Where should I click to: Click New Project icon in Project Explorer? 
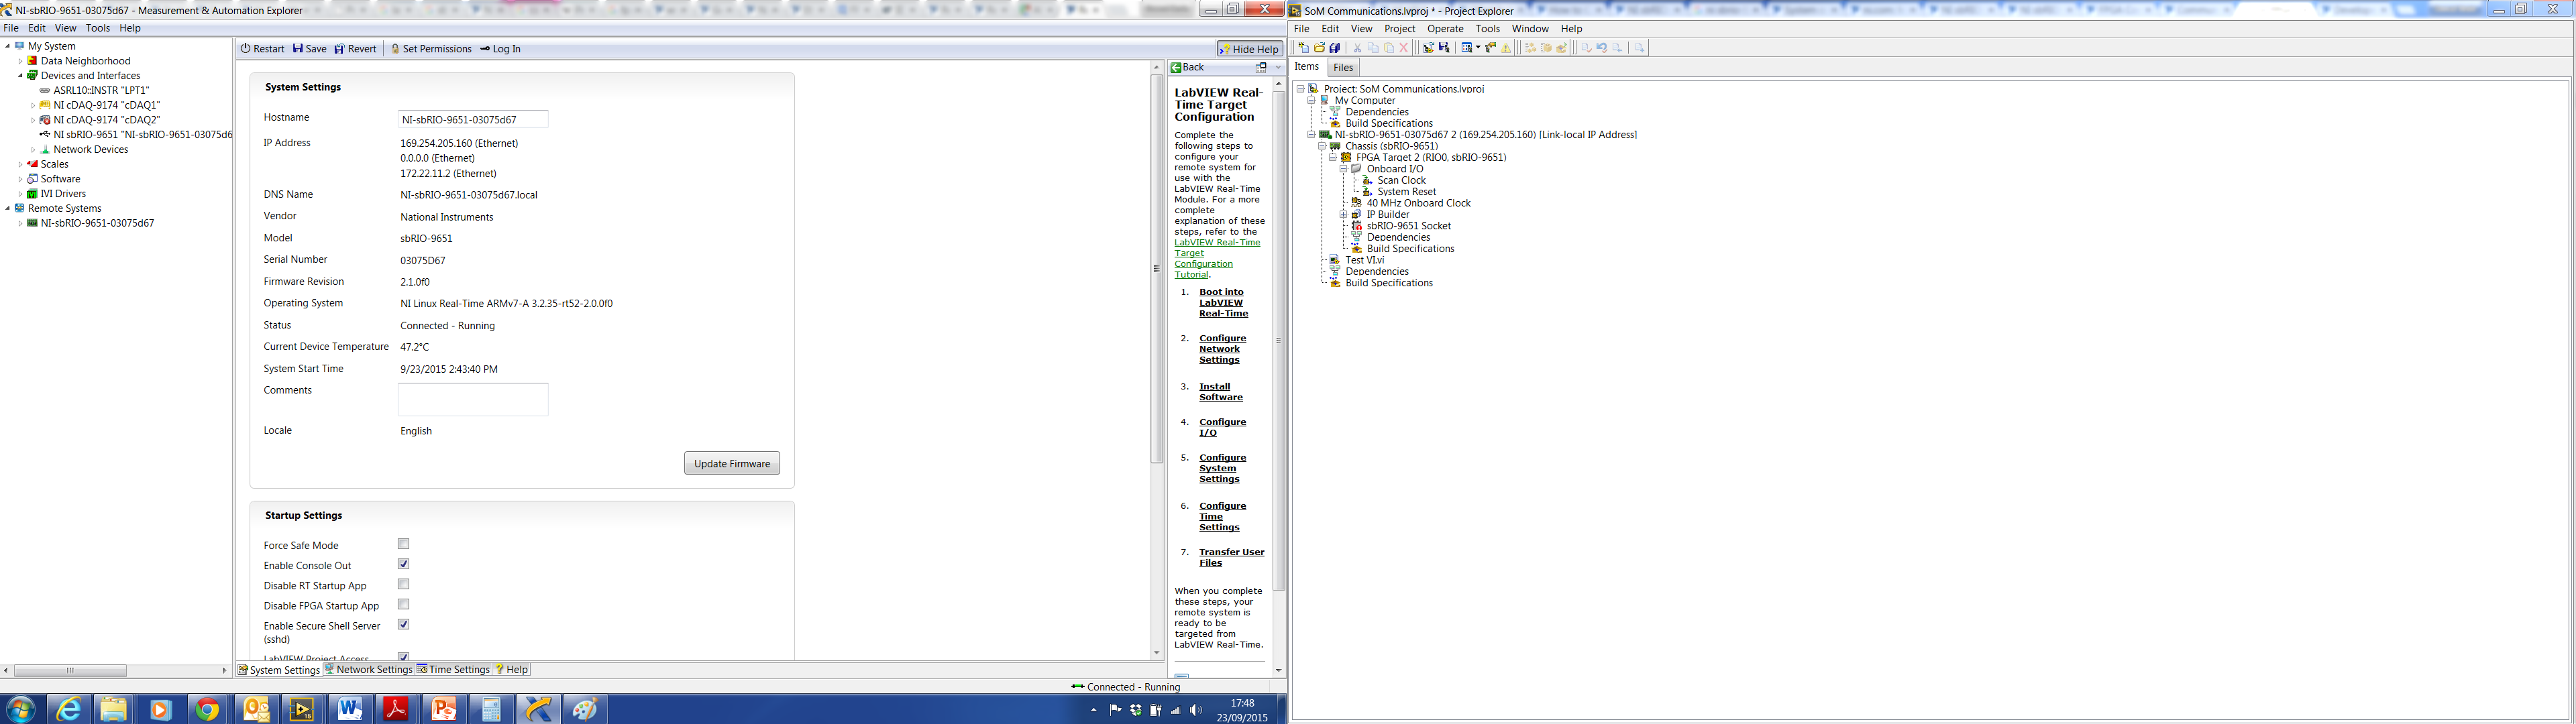click(1303, 48)
